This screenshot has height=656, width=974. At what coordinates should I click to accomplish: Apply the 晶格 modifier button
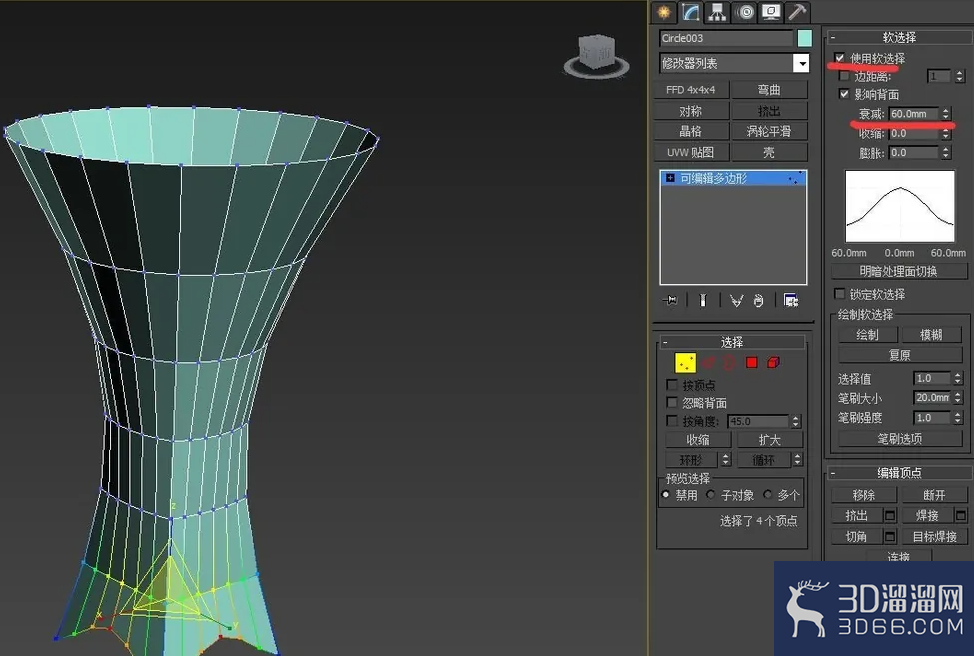(690, 132)
